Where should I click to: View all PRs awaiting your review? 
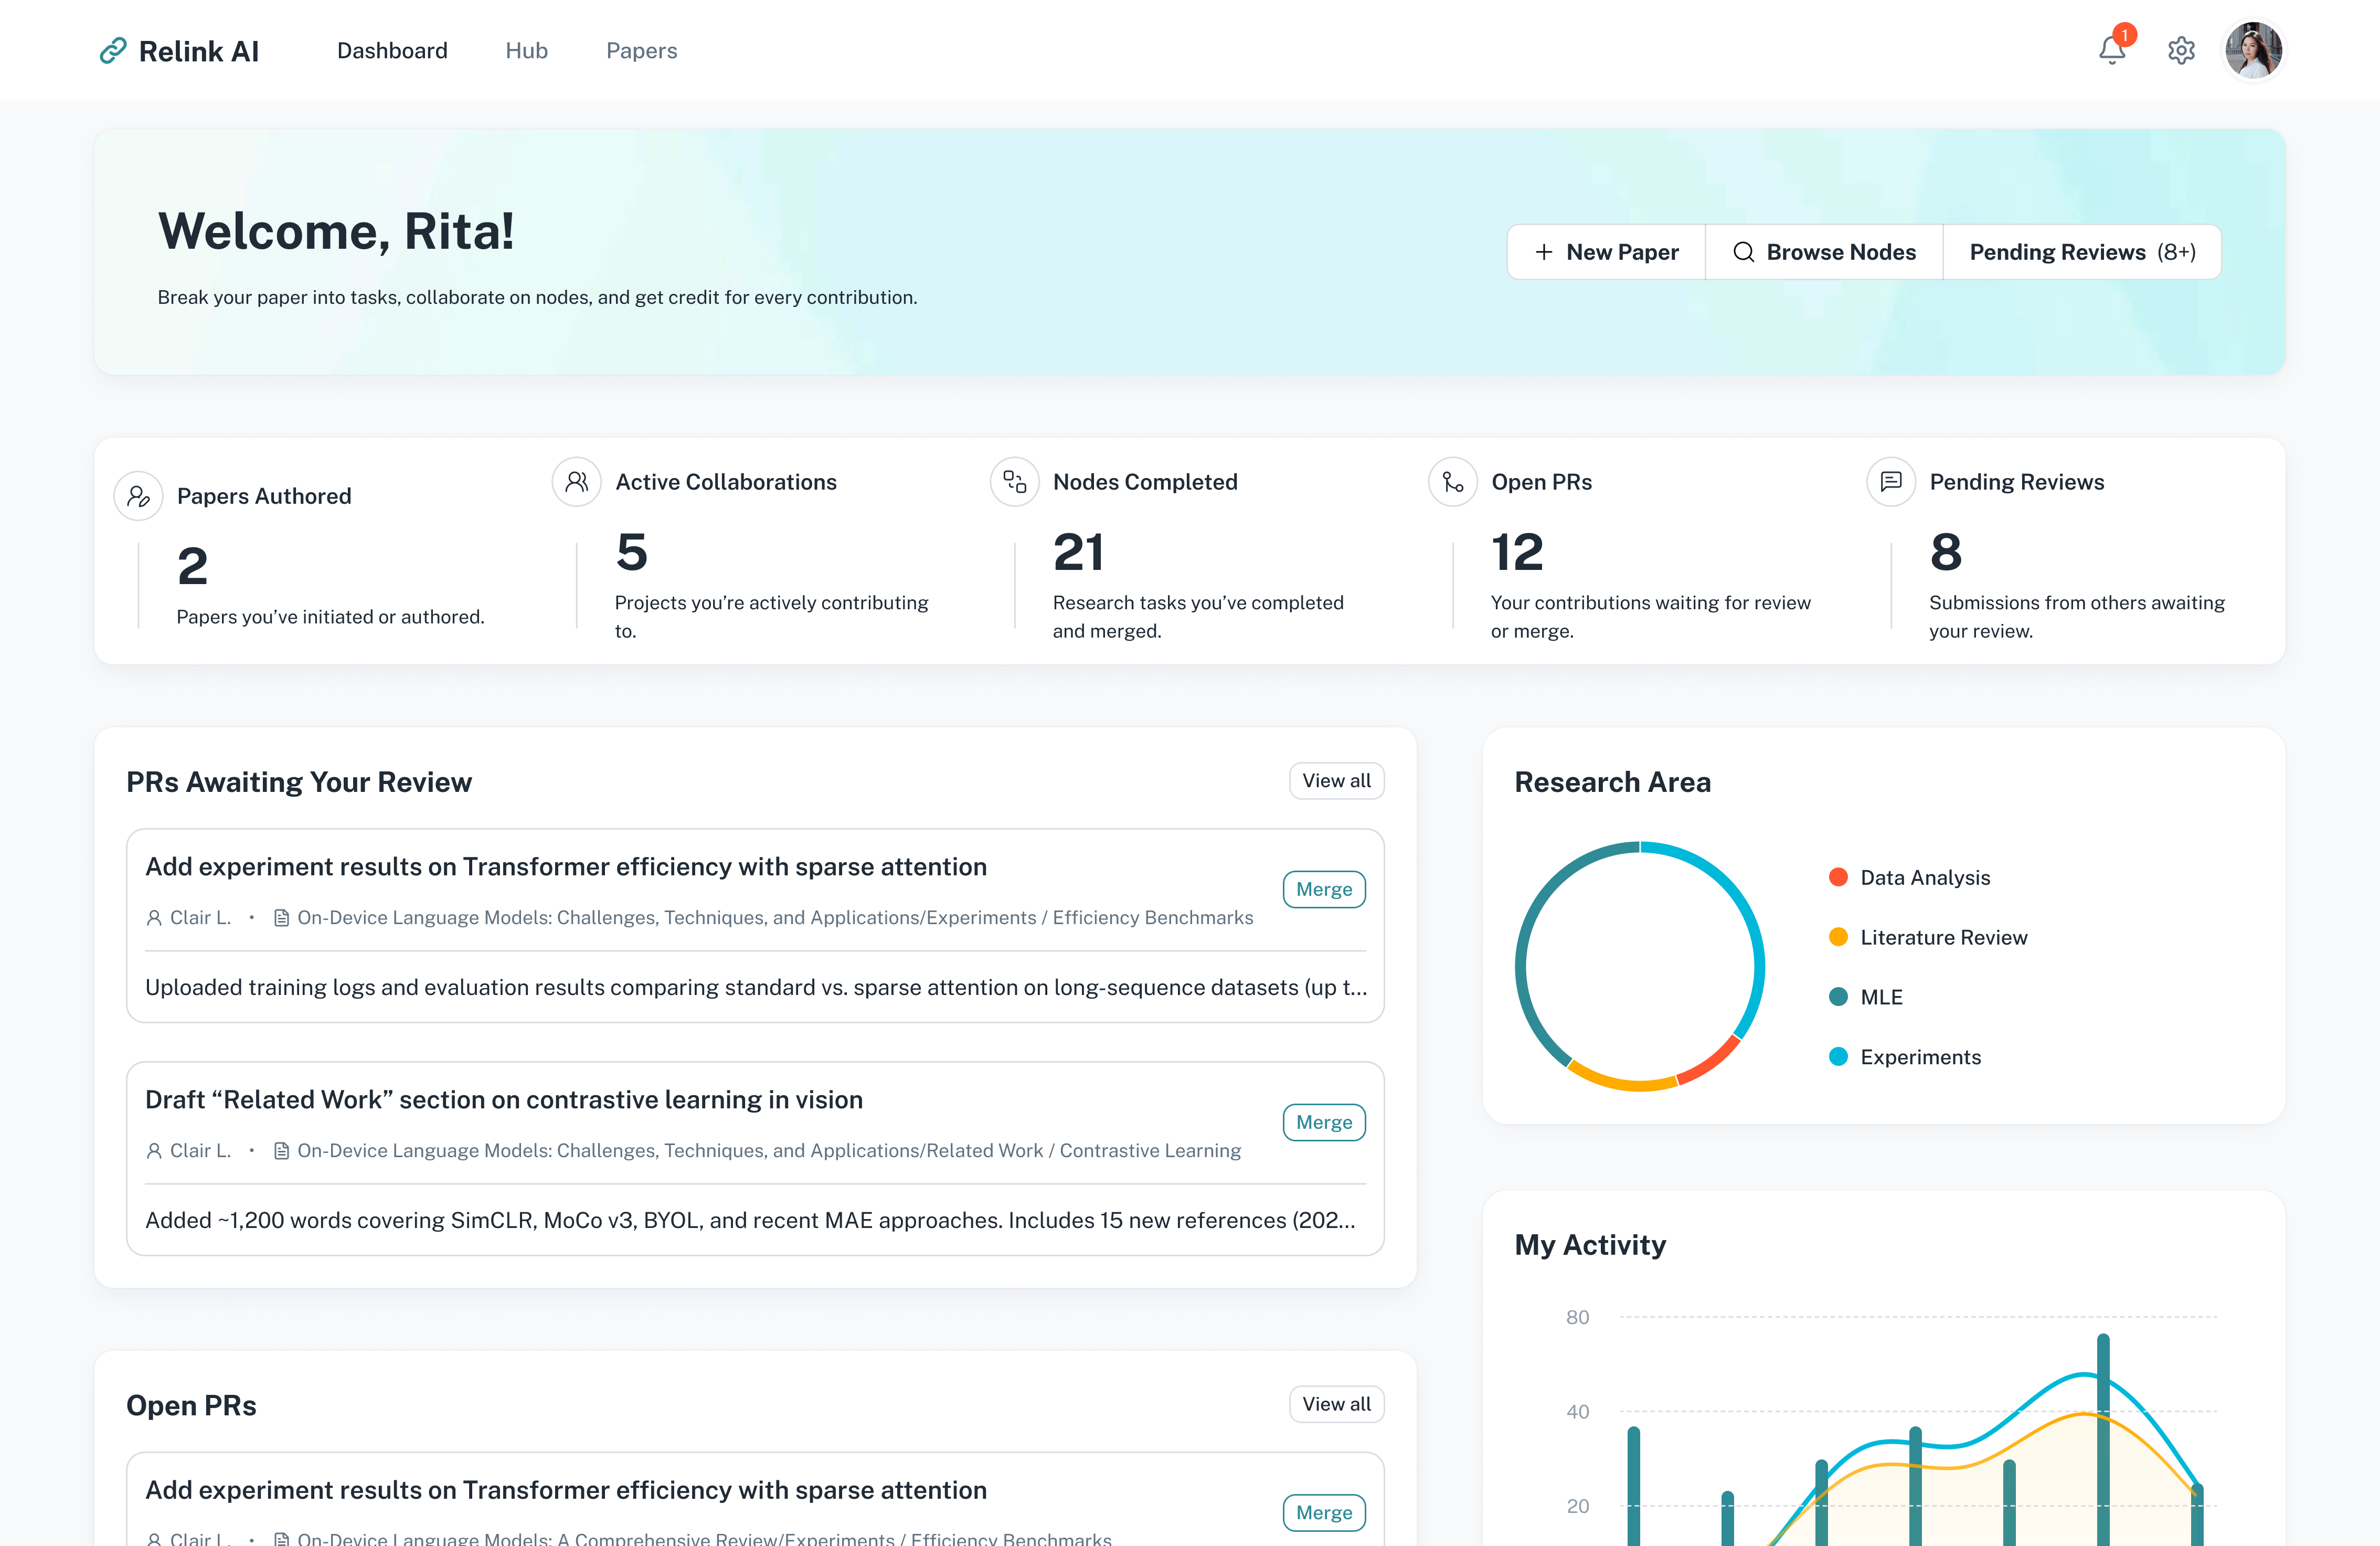pyautogui.click(x=1336, y=781)
